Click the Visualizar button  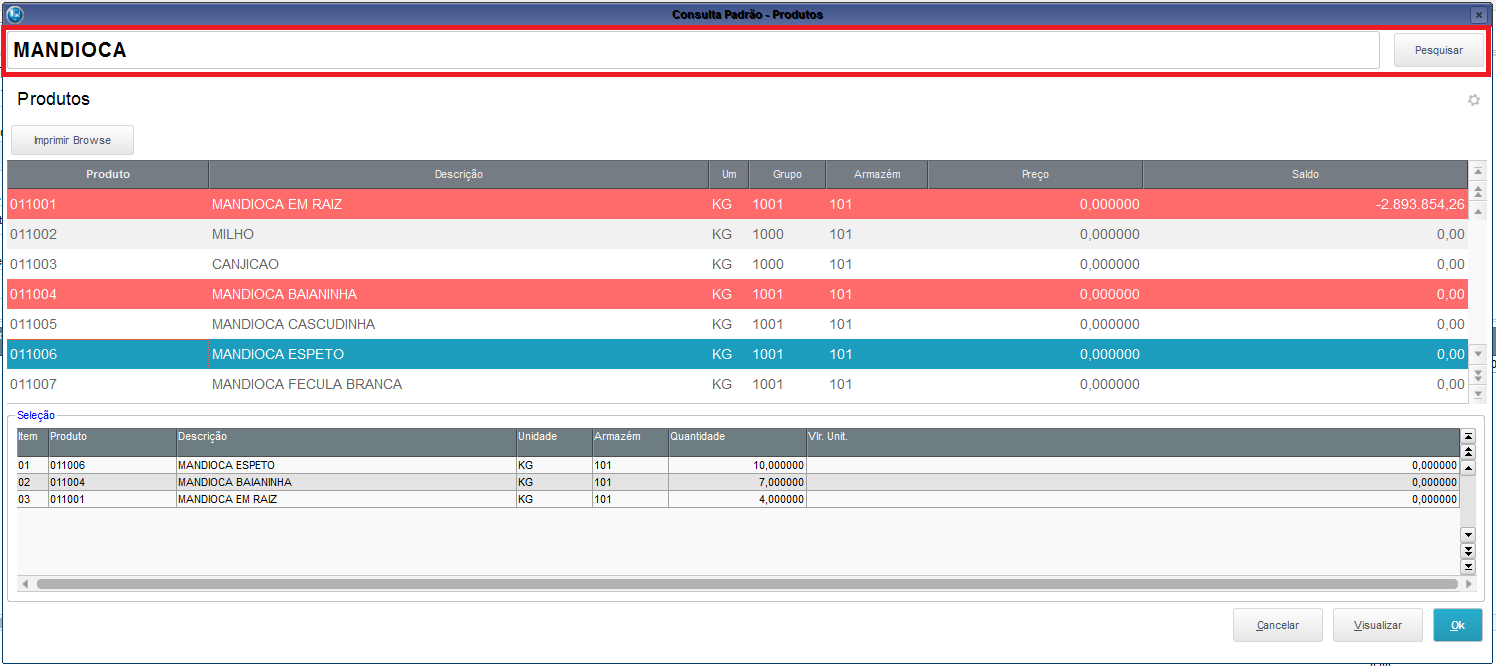[1377, 625]
